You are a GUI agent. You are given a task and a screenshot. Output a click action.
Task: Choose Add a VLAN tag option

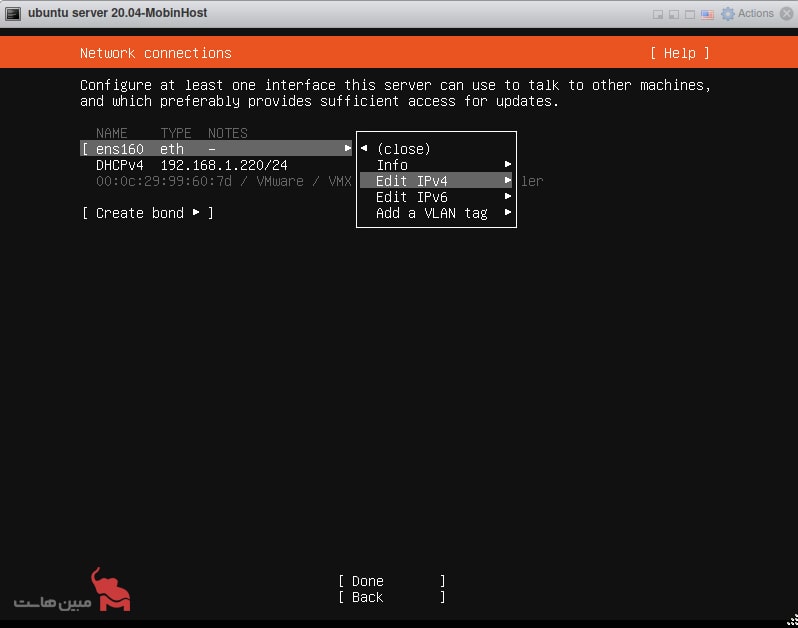pos(436,213)
